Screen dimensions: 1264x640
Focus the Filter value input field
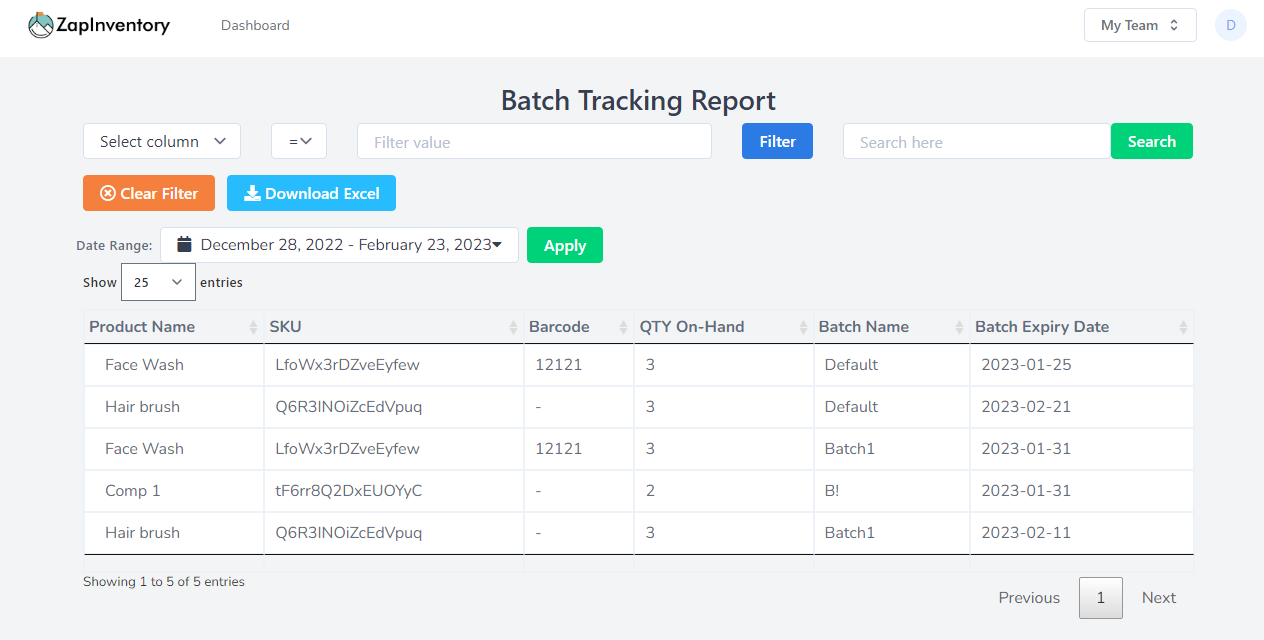534,141
